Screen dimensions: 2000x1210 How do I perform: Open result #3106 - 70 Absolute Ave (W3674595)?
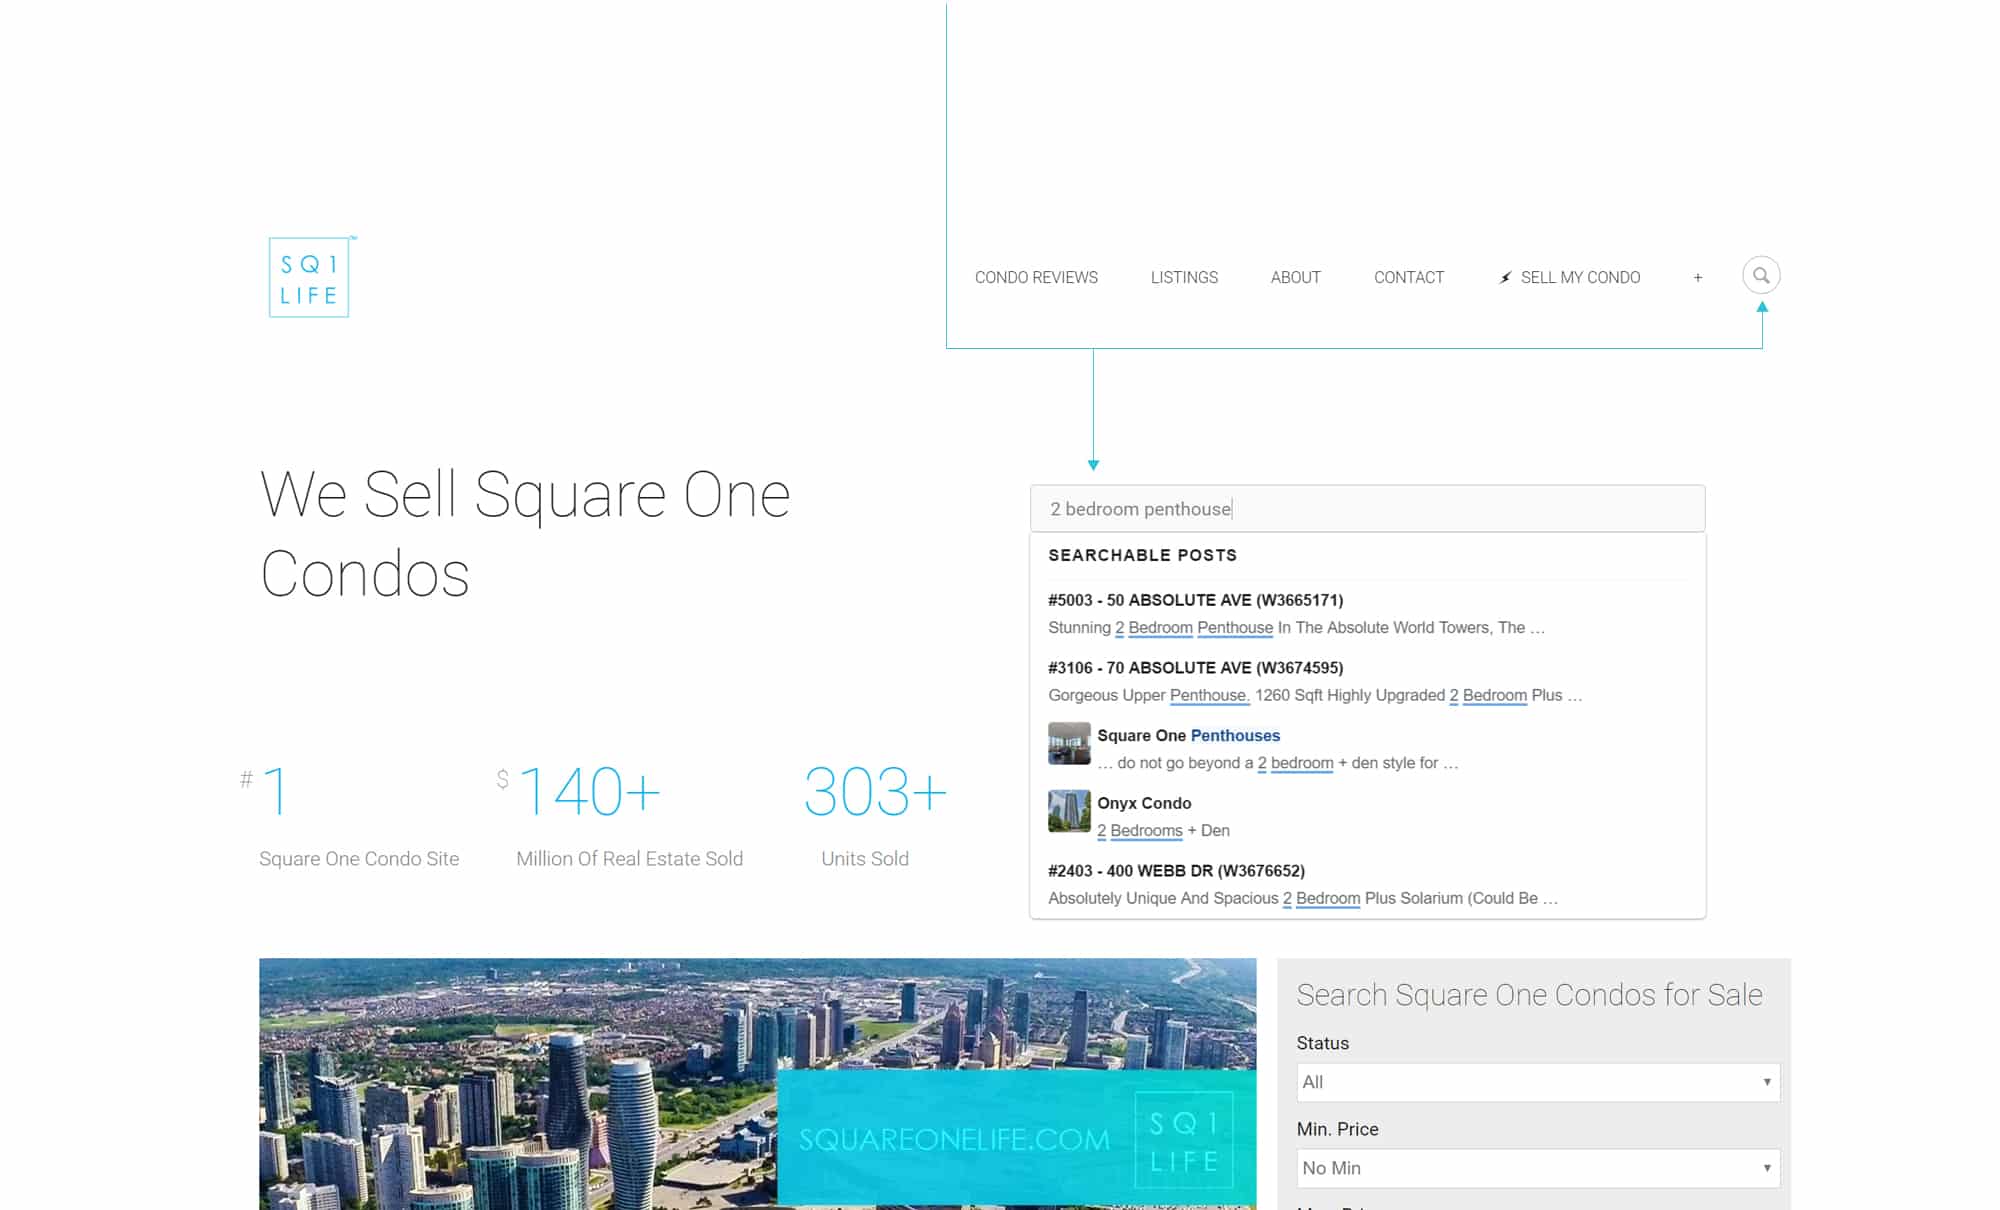click(1195, 668)
